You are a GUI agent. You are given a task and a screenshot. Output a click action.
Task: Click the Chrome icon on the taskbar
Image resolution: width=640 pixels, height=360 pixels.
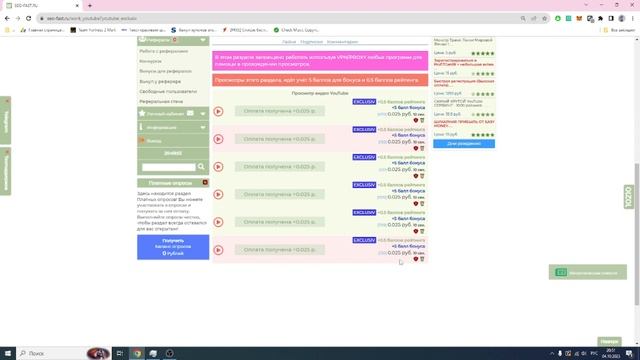137,353
